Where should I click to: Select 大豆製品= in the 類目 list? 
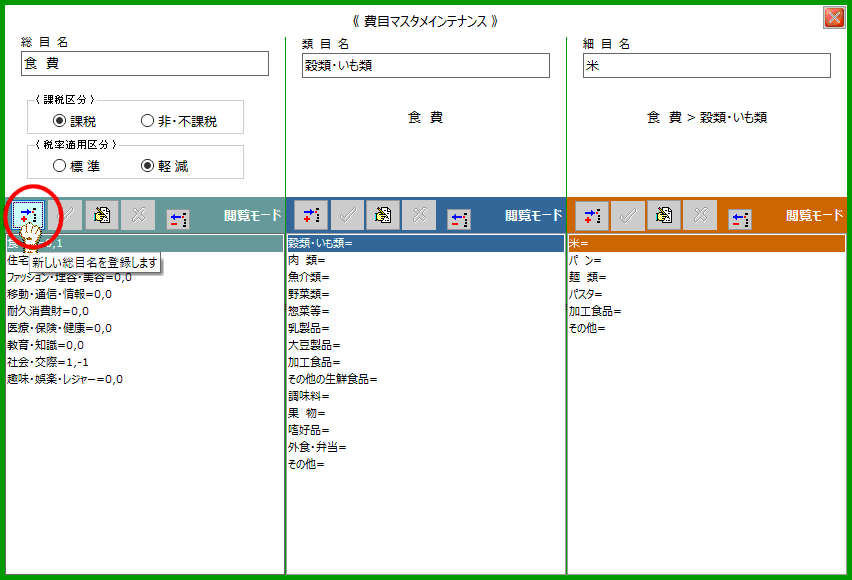[426, 345]
